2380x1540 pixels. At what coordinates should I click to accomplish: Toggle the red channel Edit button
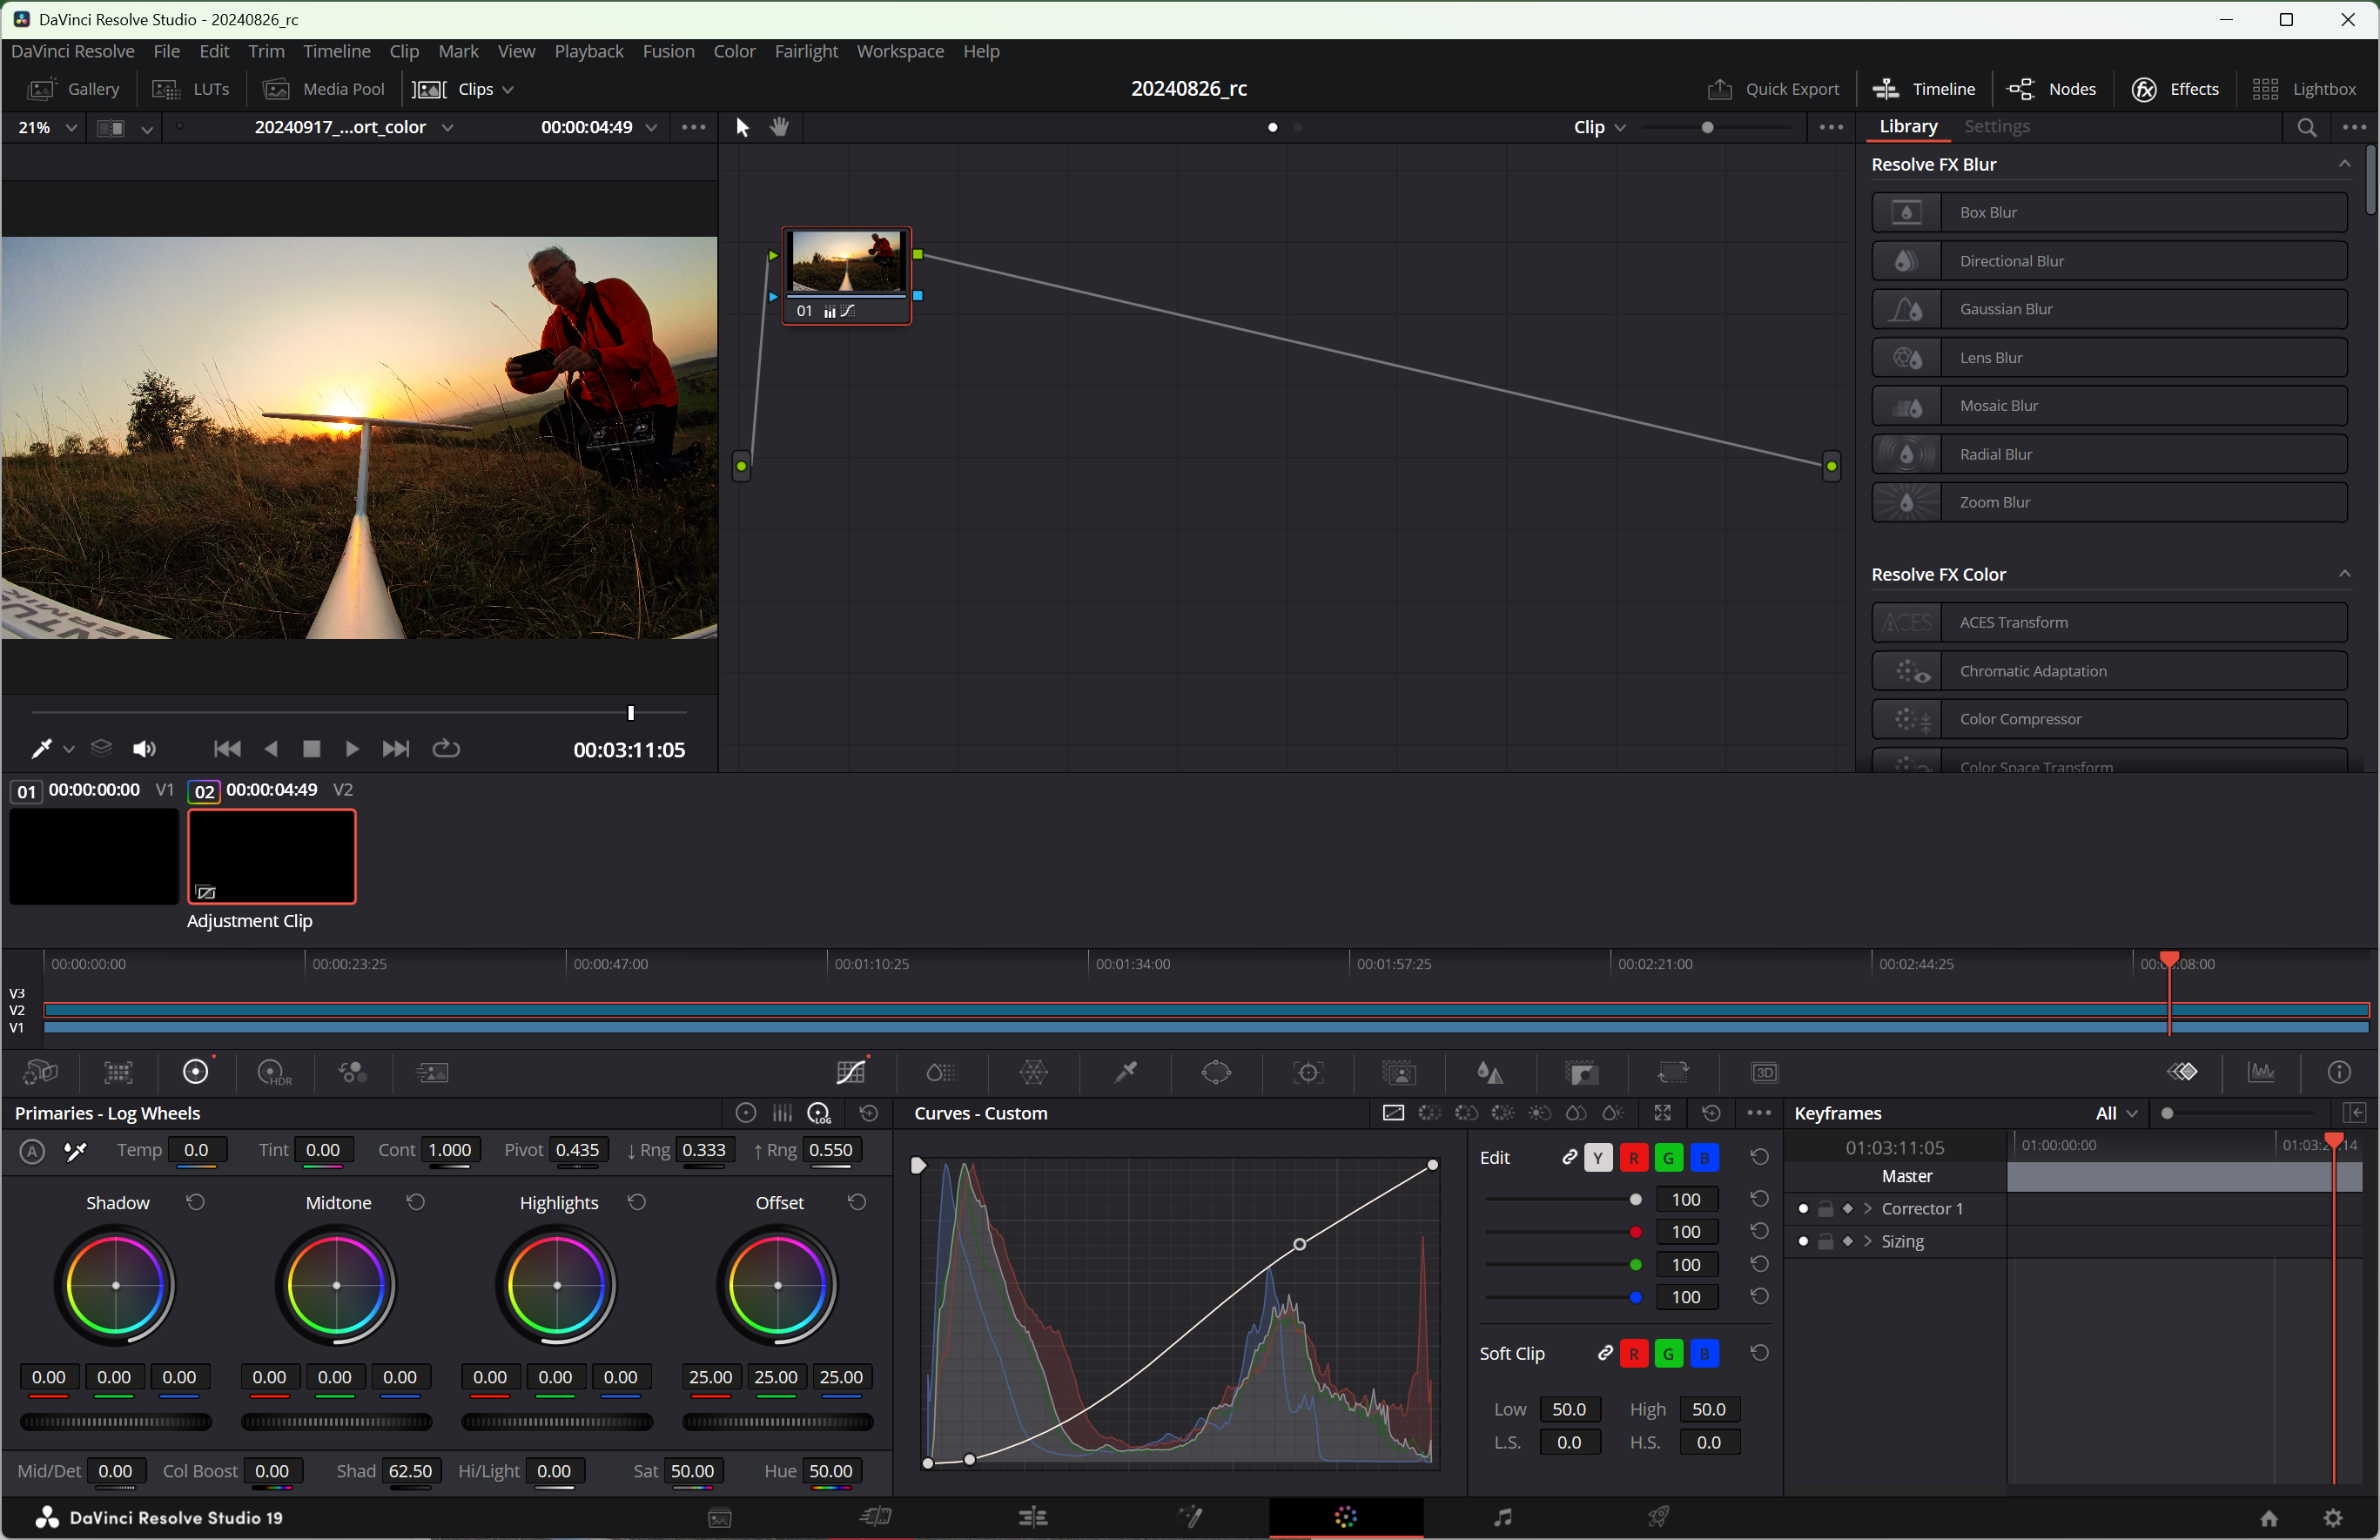coord(1633,1158)
